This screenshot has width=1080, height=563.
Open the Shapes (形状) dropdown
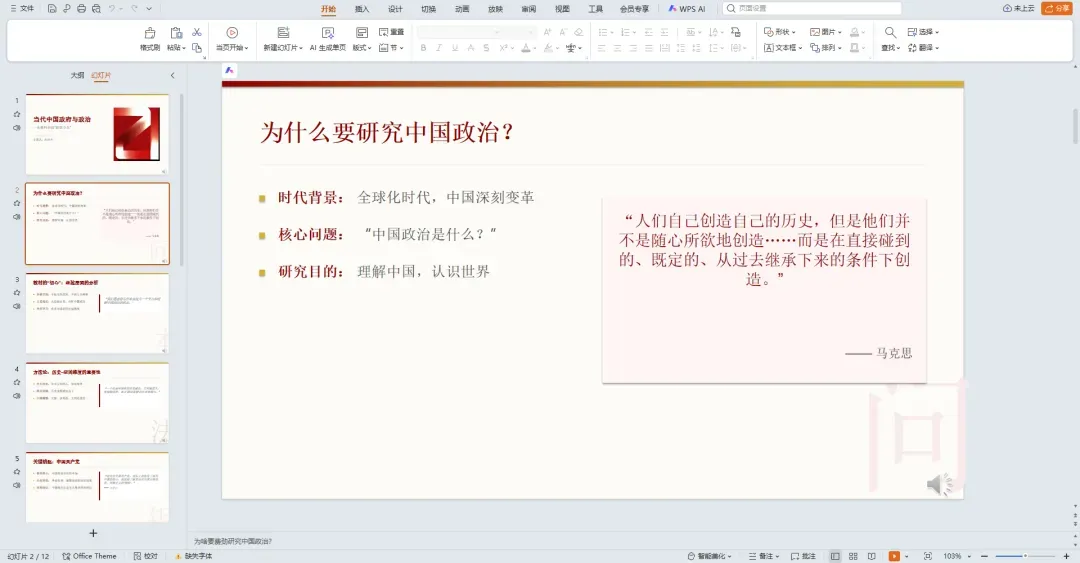click(x=780, y=32)
